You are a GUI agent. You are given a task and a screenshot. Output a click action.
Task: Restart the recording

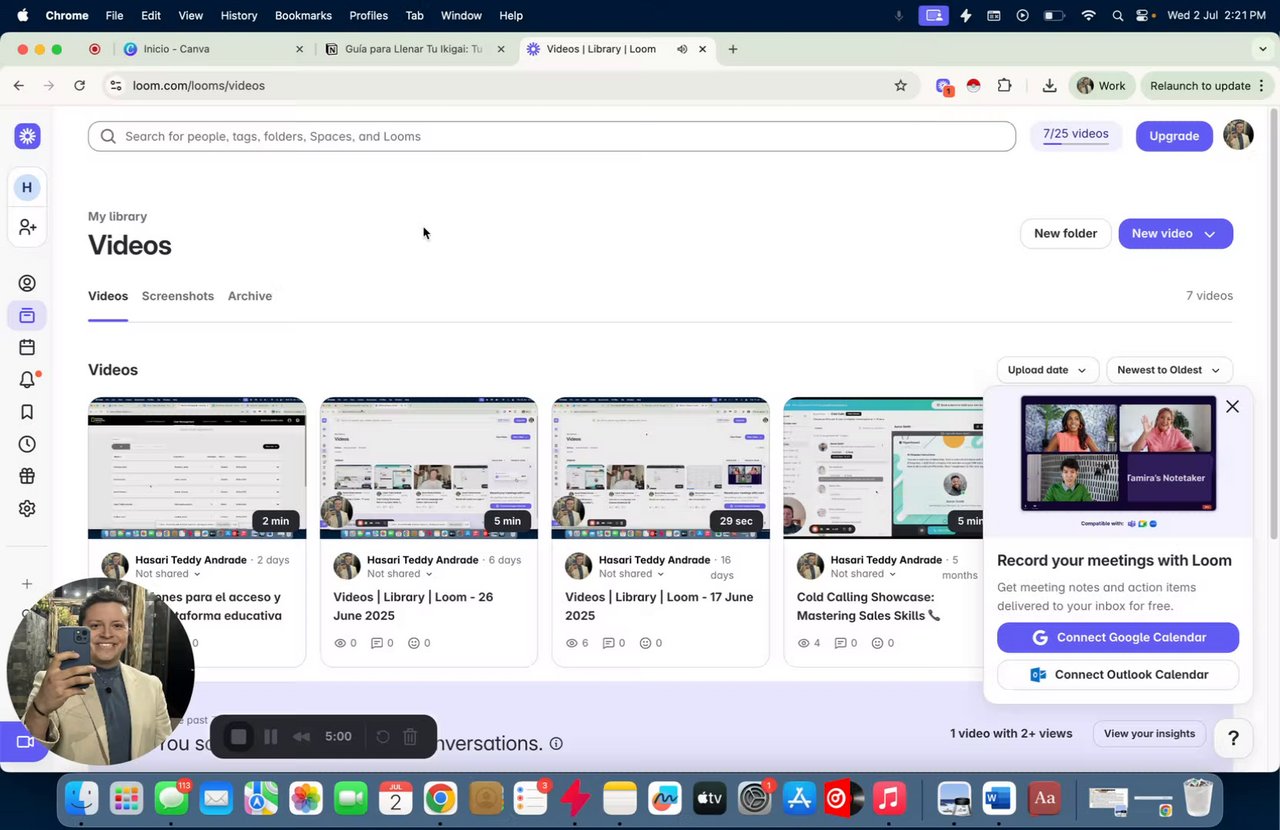point(382,737)
